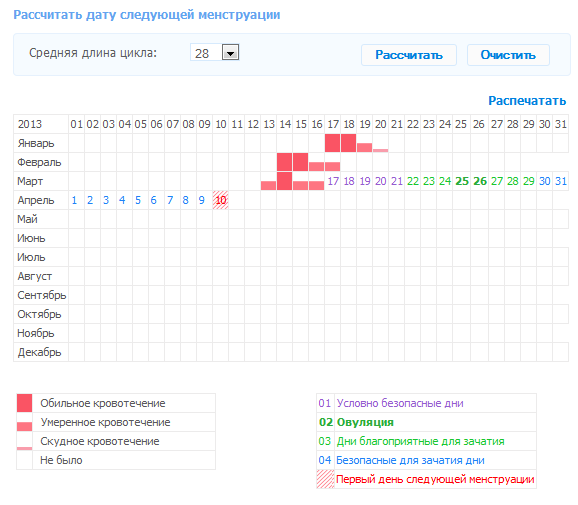Click the hatched April 10 next-menstruation cell
Screen dimensions: 578x505
[220, 200]
